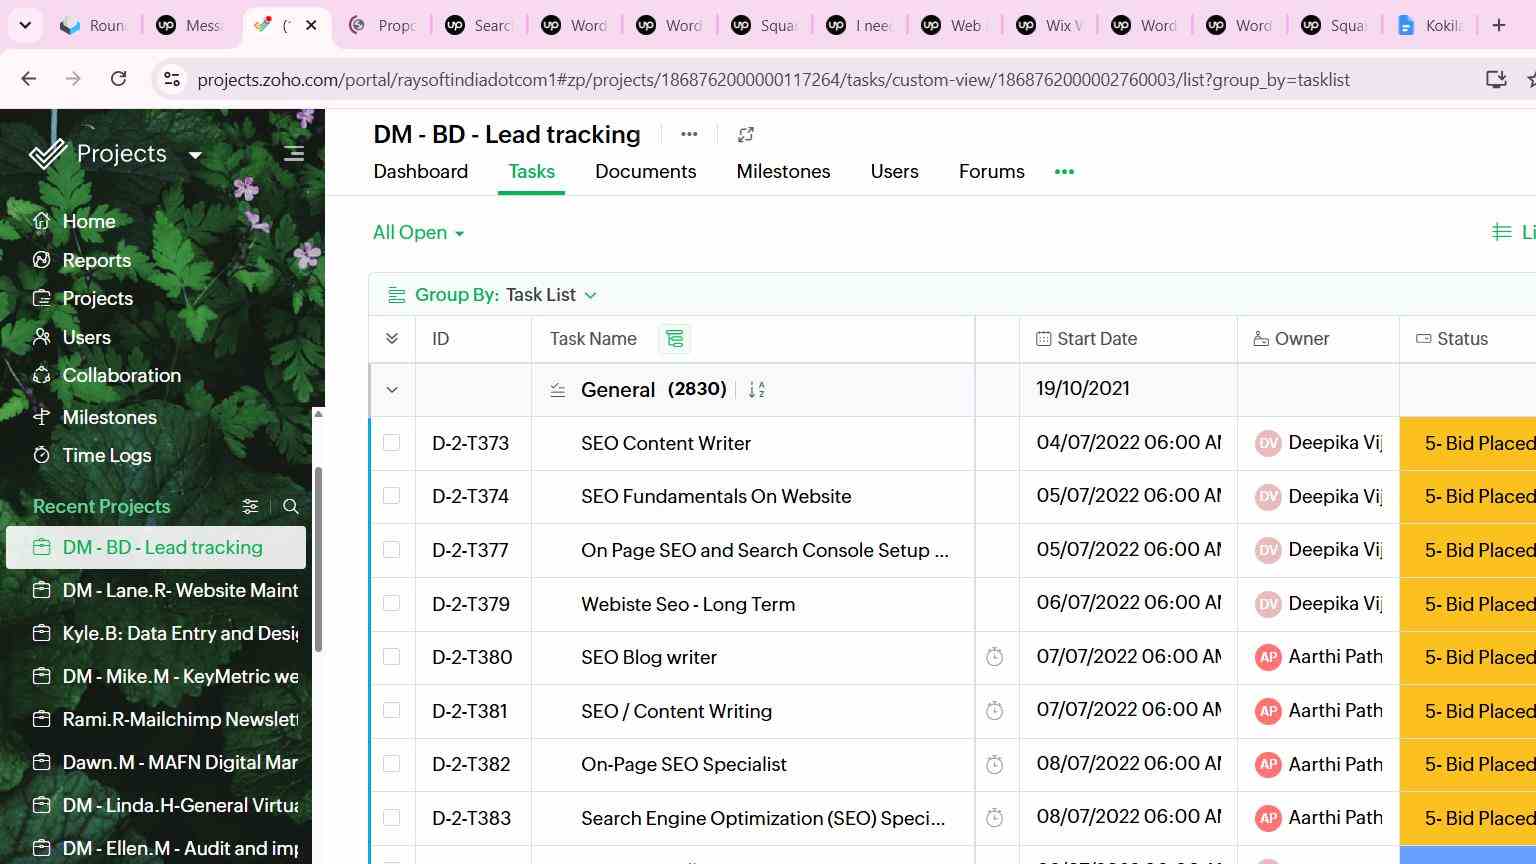
Task: Collapse the General task list group
Action: 392,390
